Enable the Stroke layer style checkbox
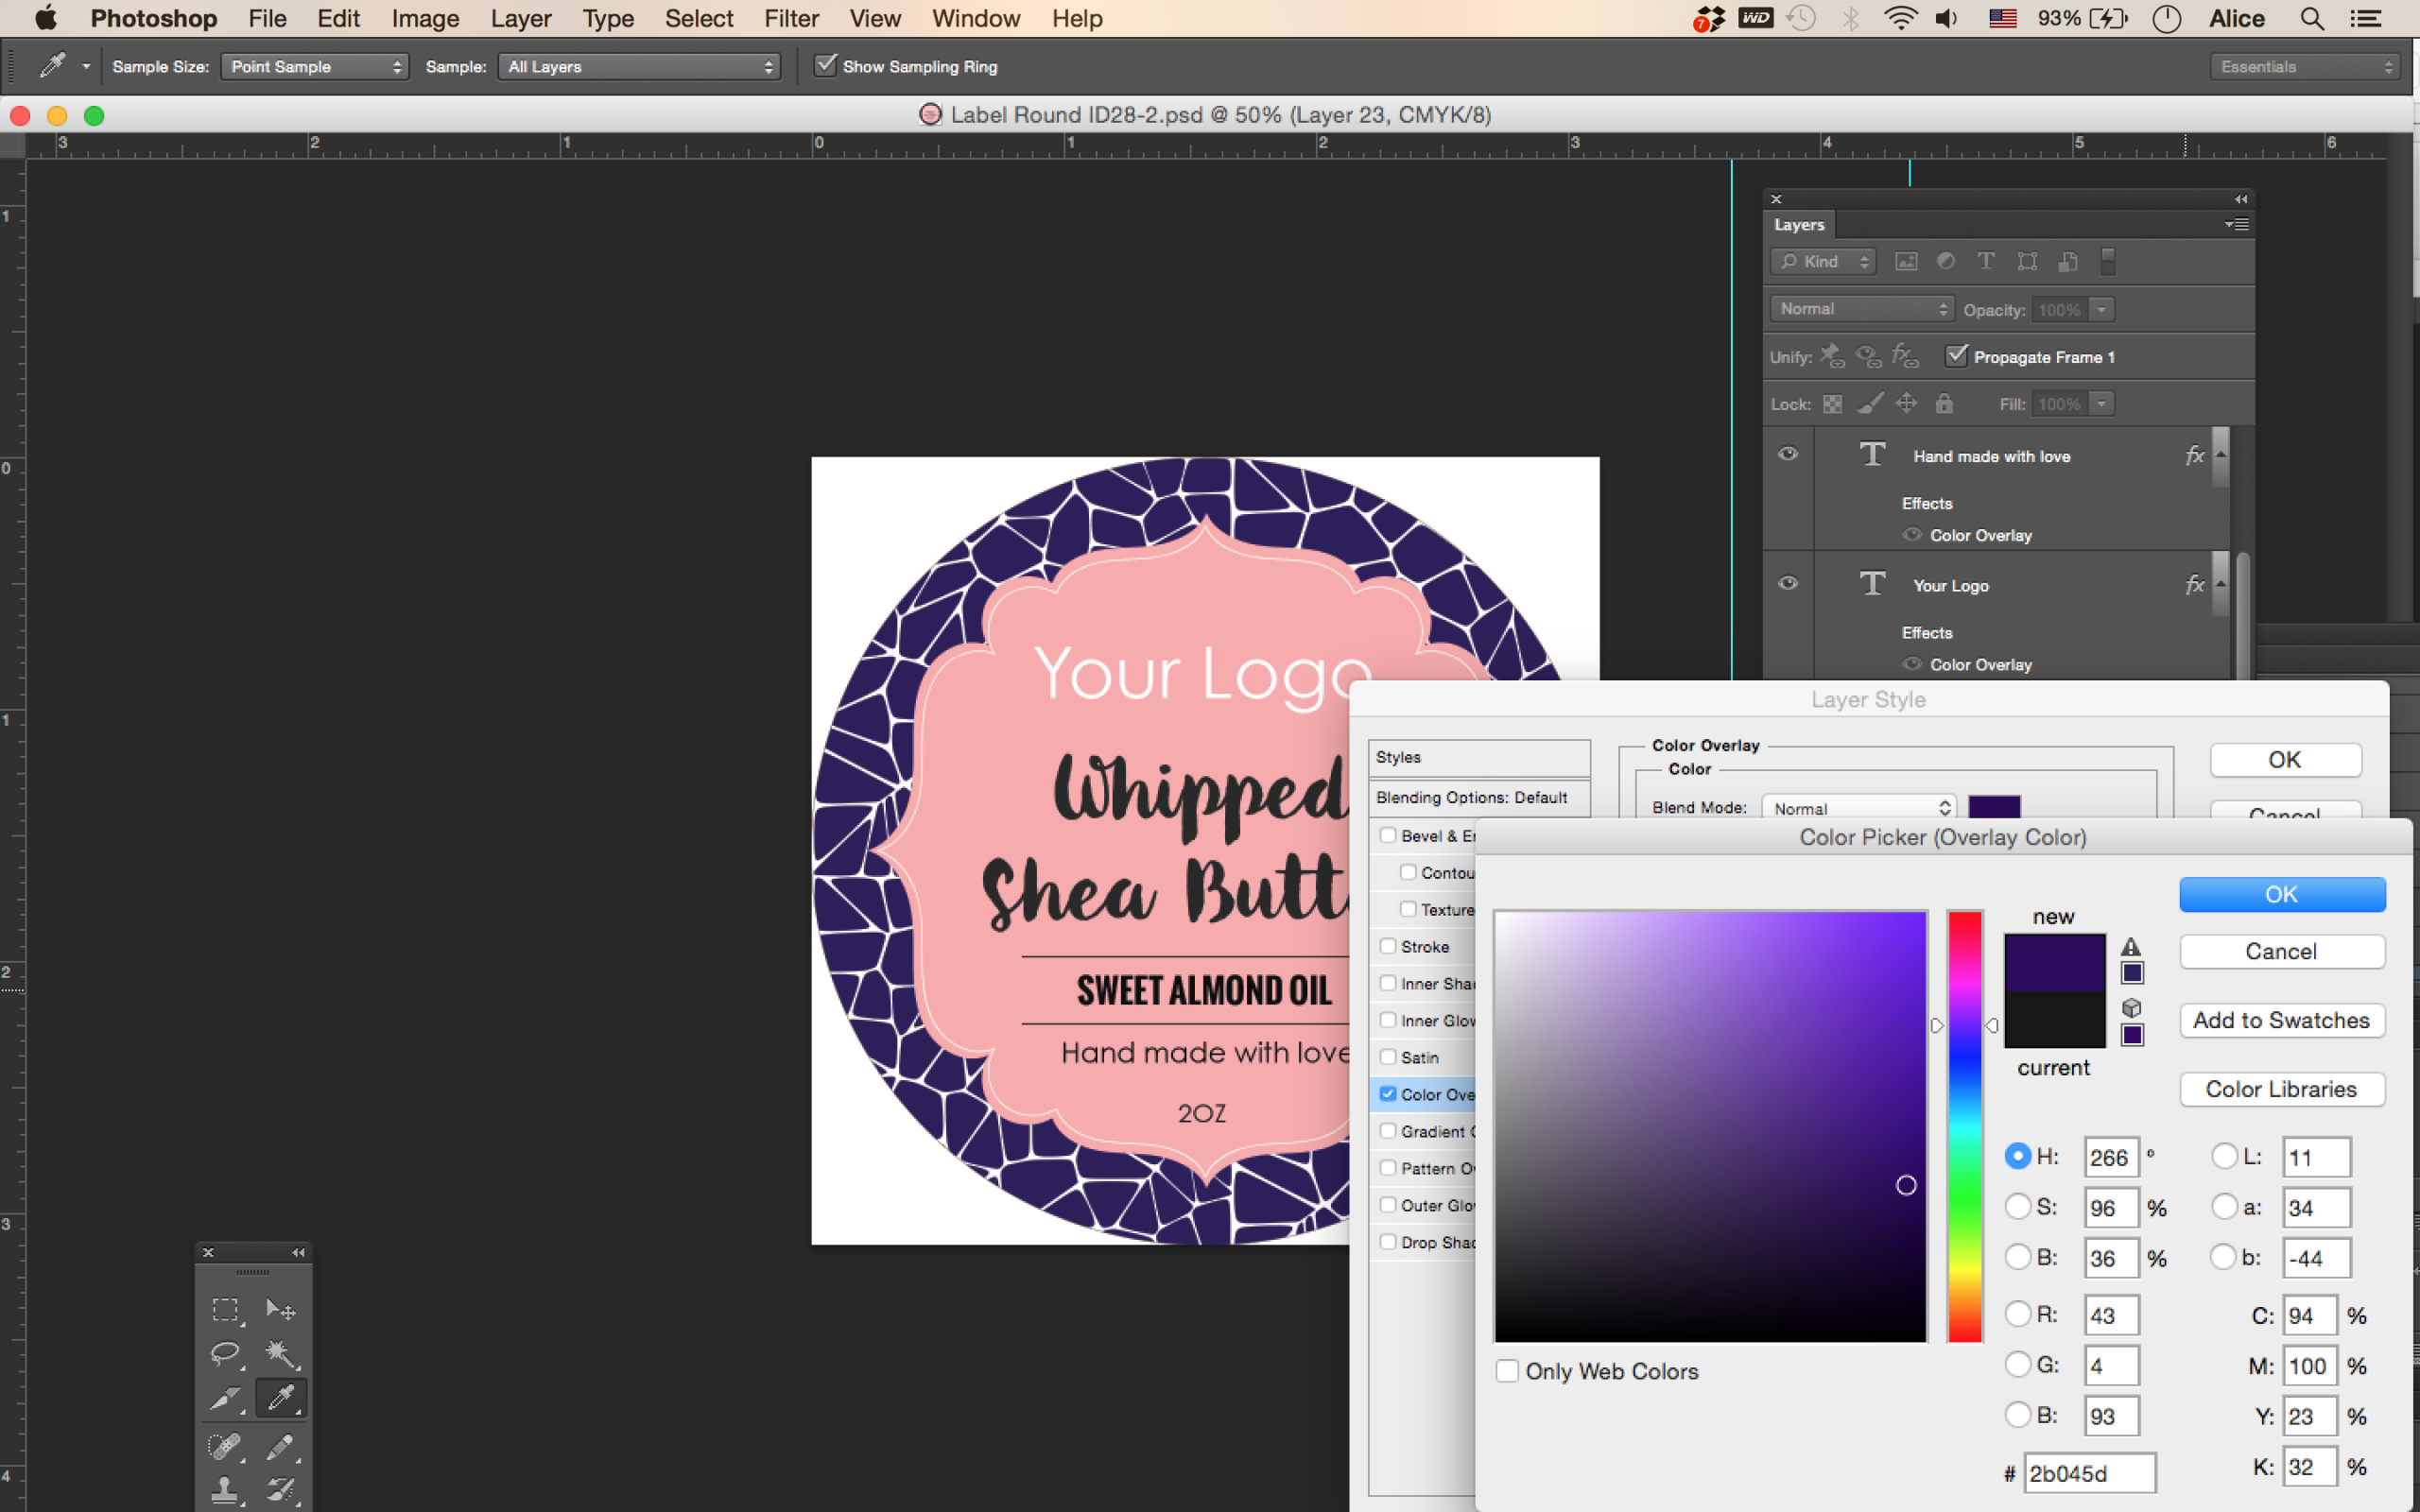 click(x=1388, y=945)
